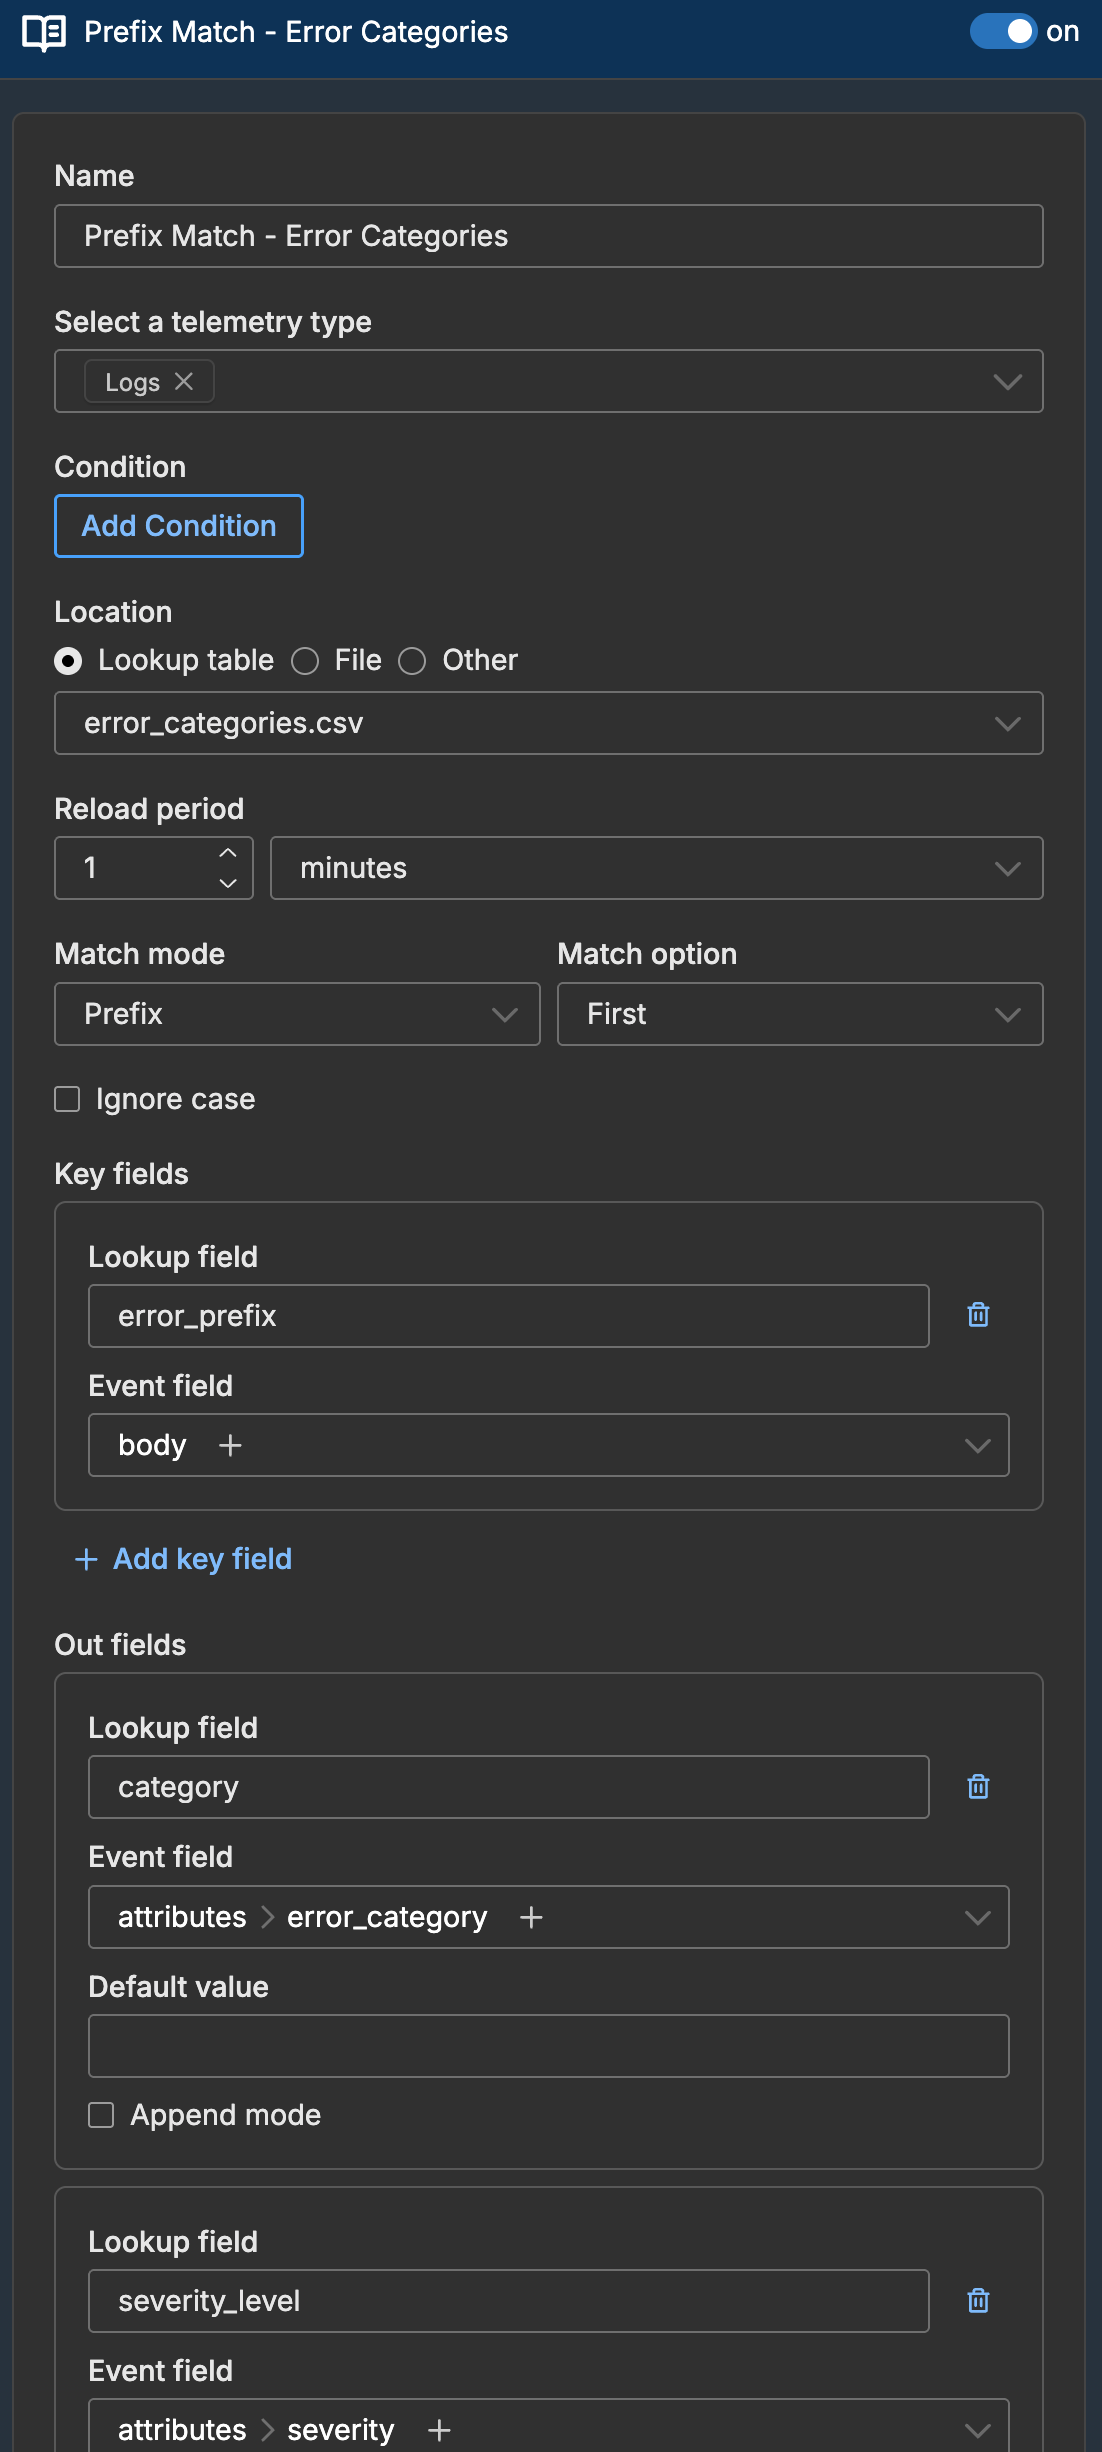Image resolution: width=1102 pixels, height=2452 pixels.
Task: Click Add key field link
Action: 184,1559
